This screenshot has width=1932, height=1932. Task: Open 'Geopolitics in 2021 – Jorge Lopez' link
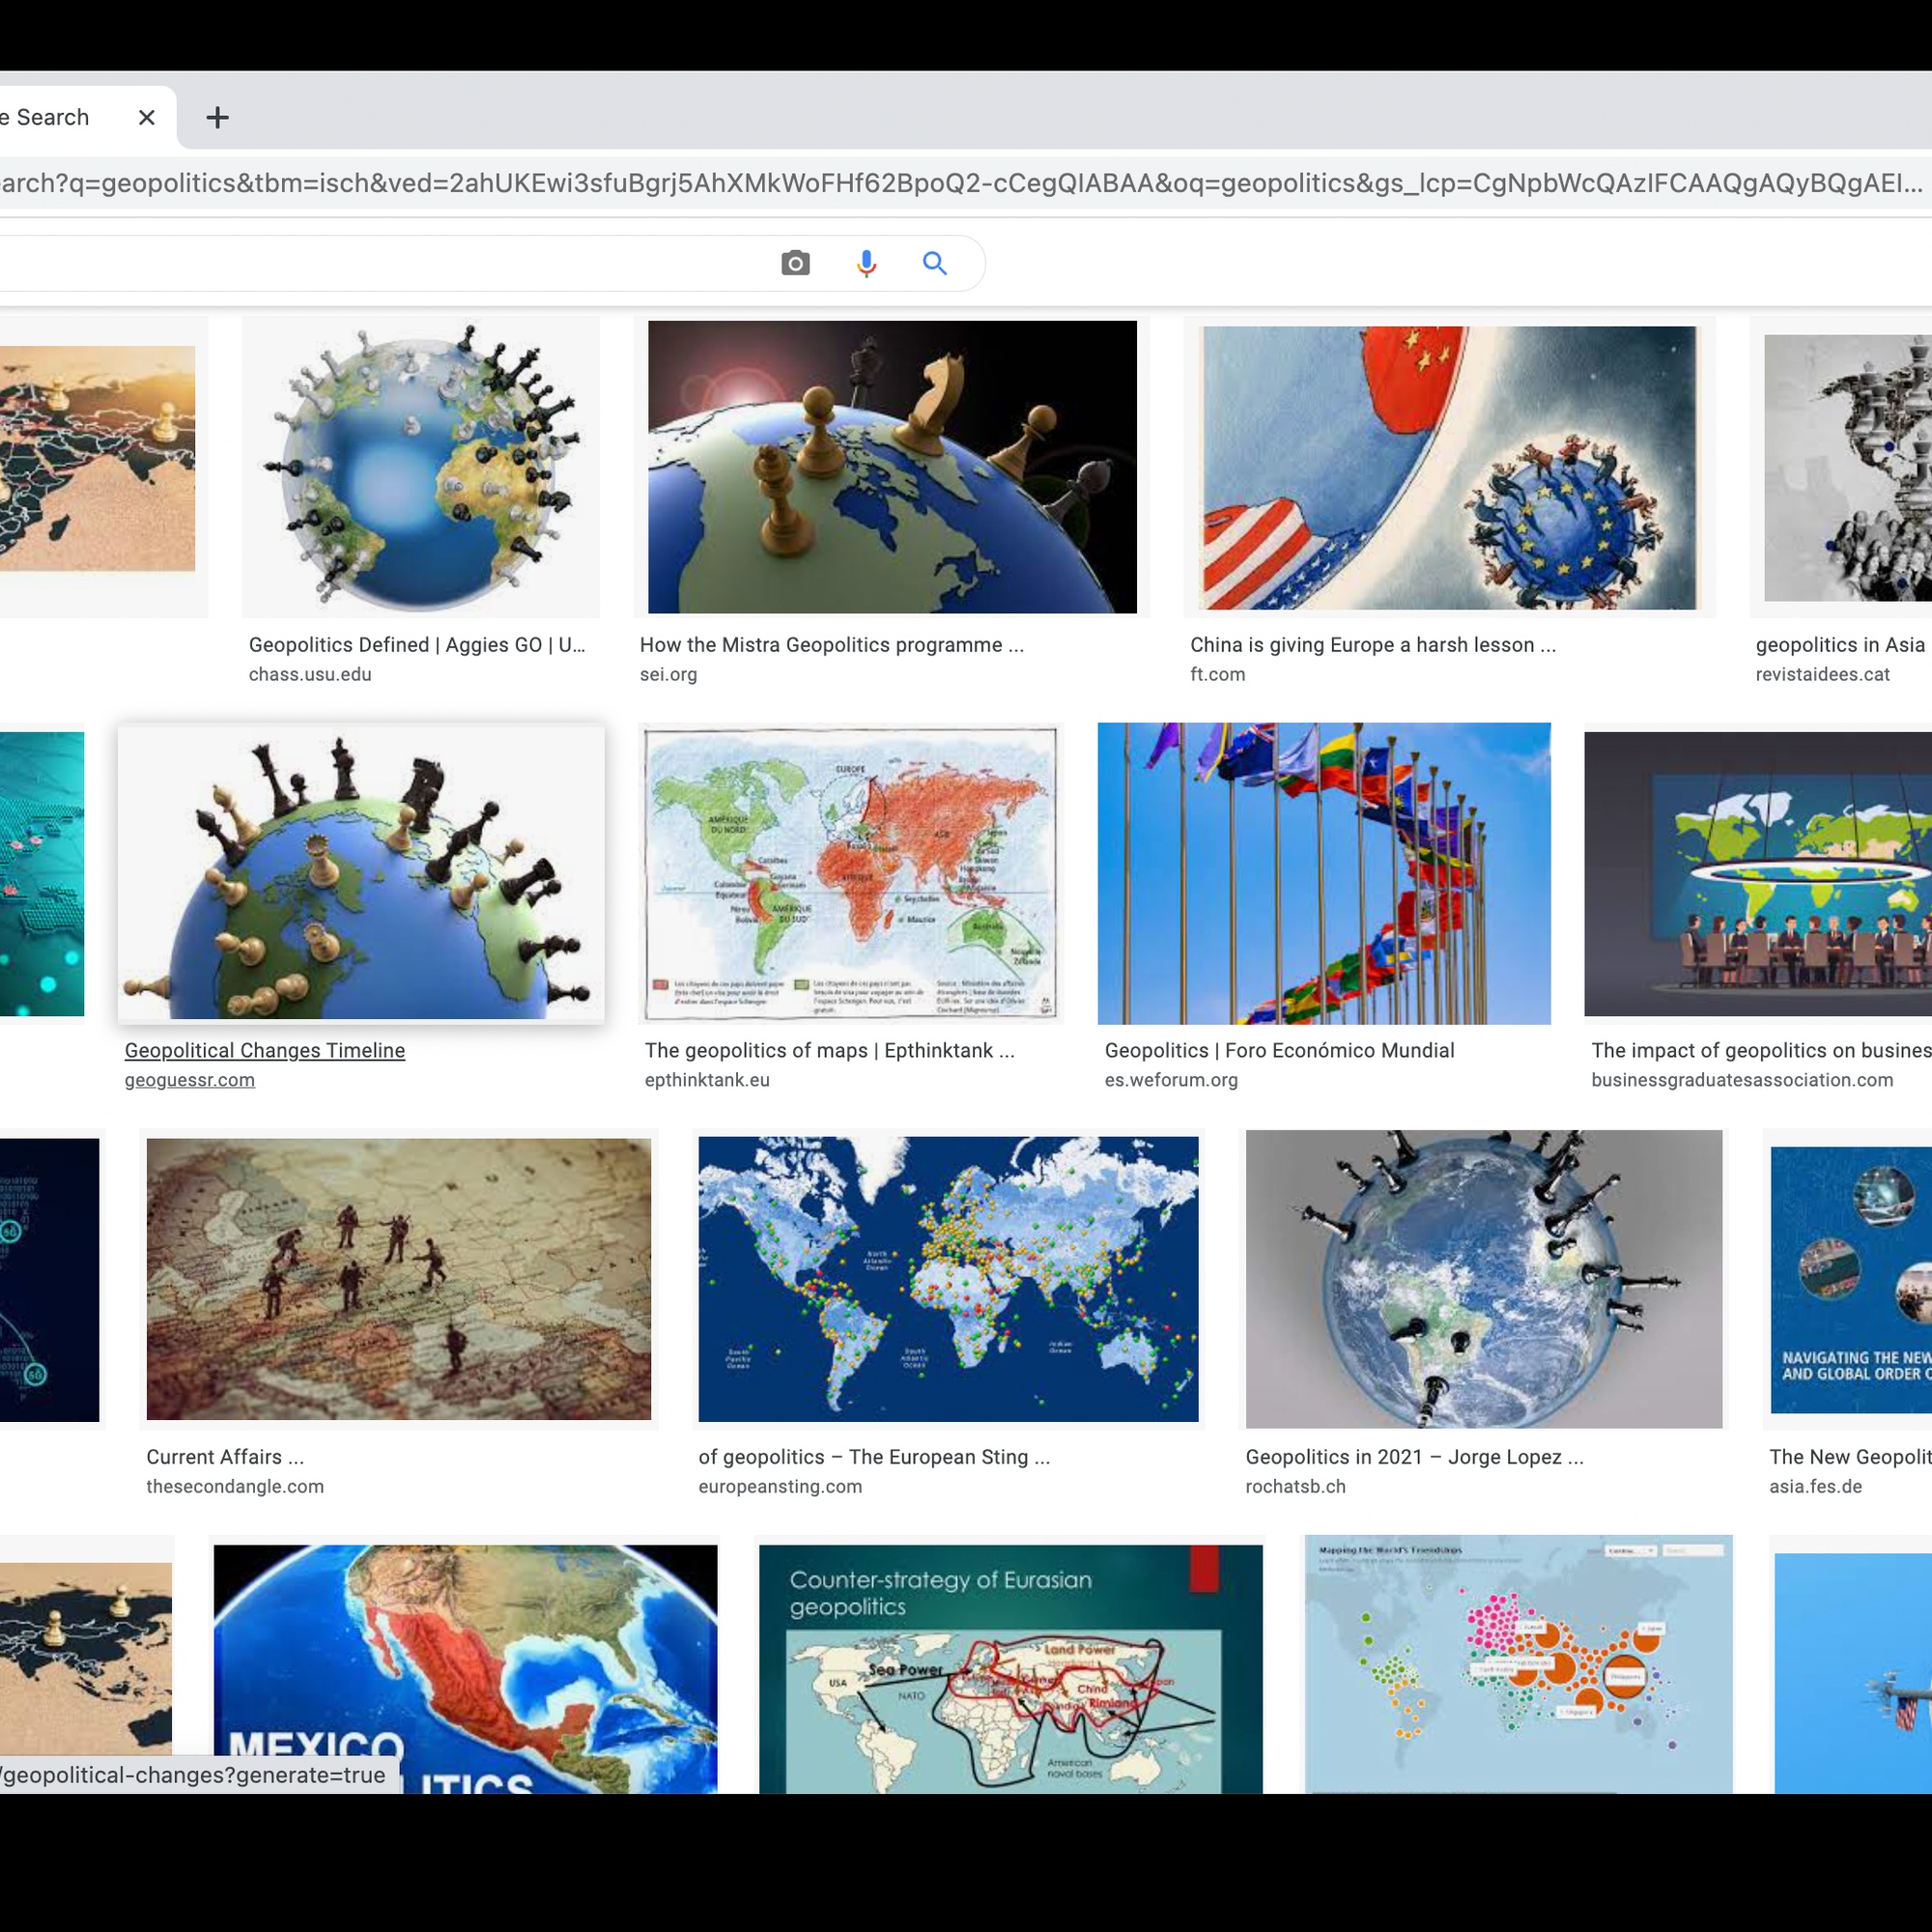coord(1414,1457)
